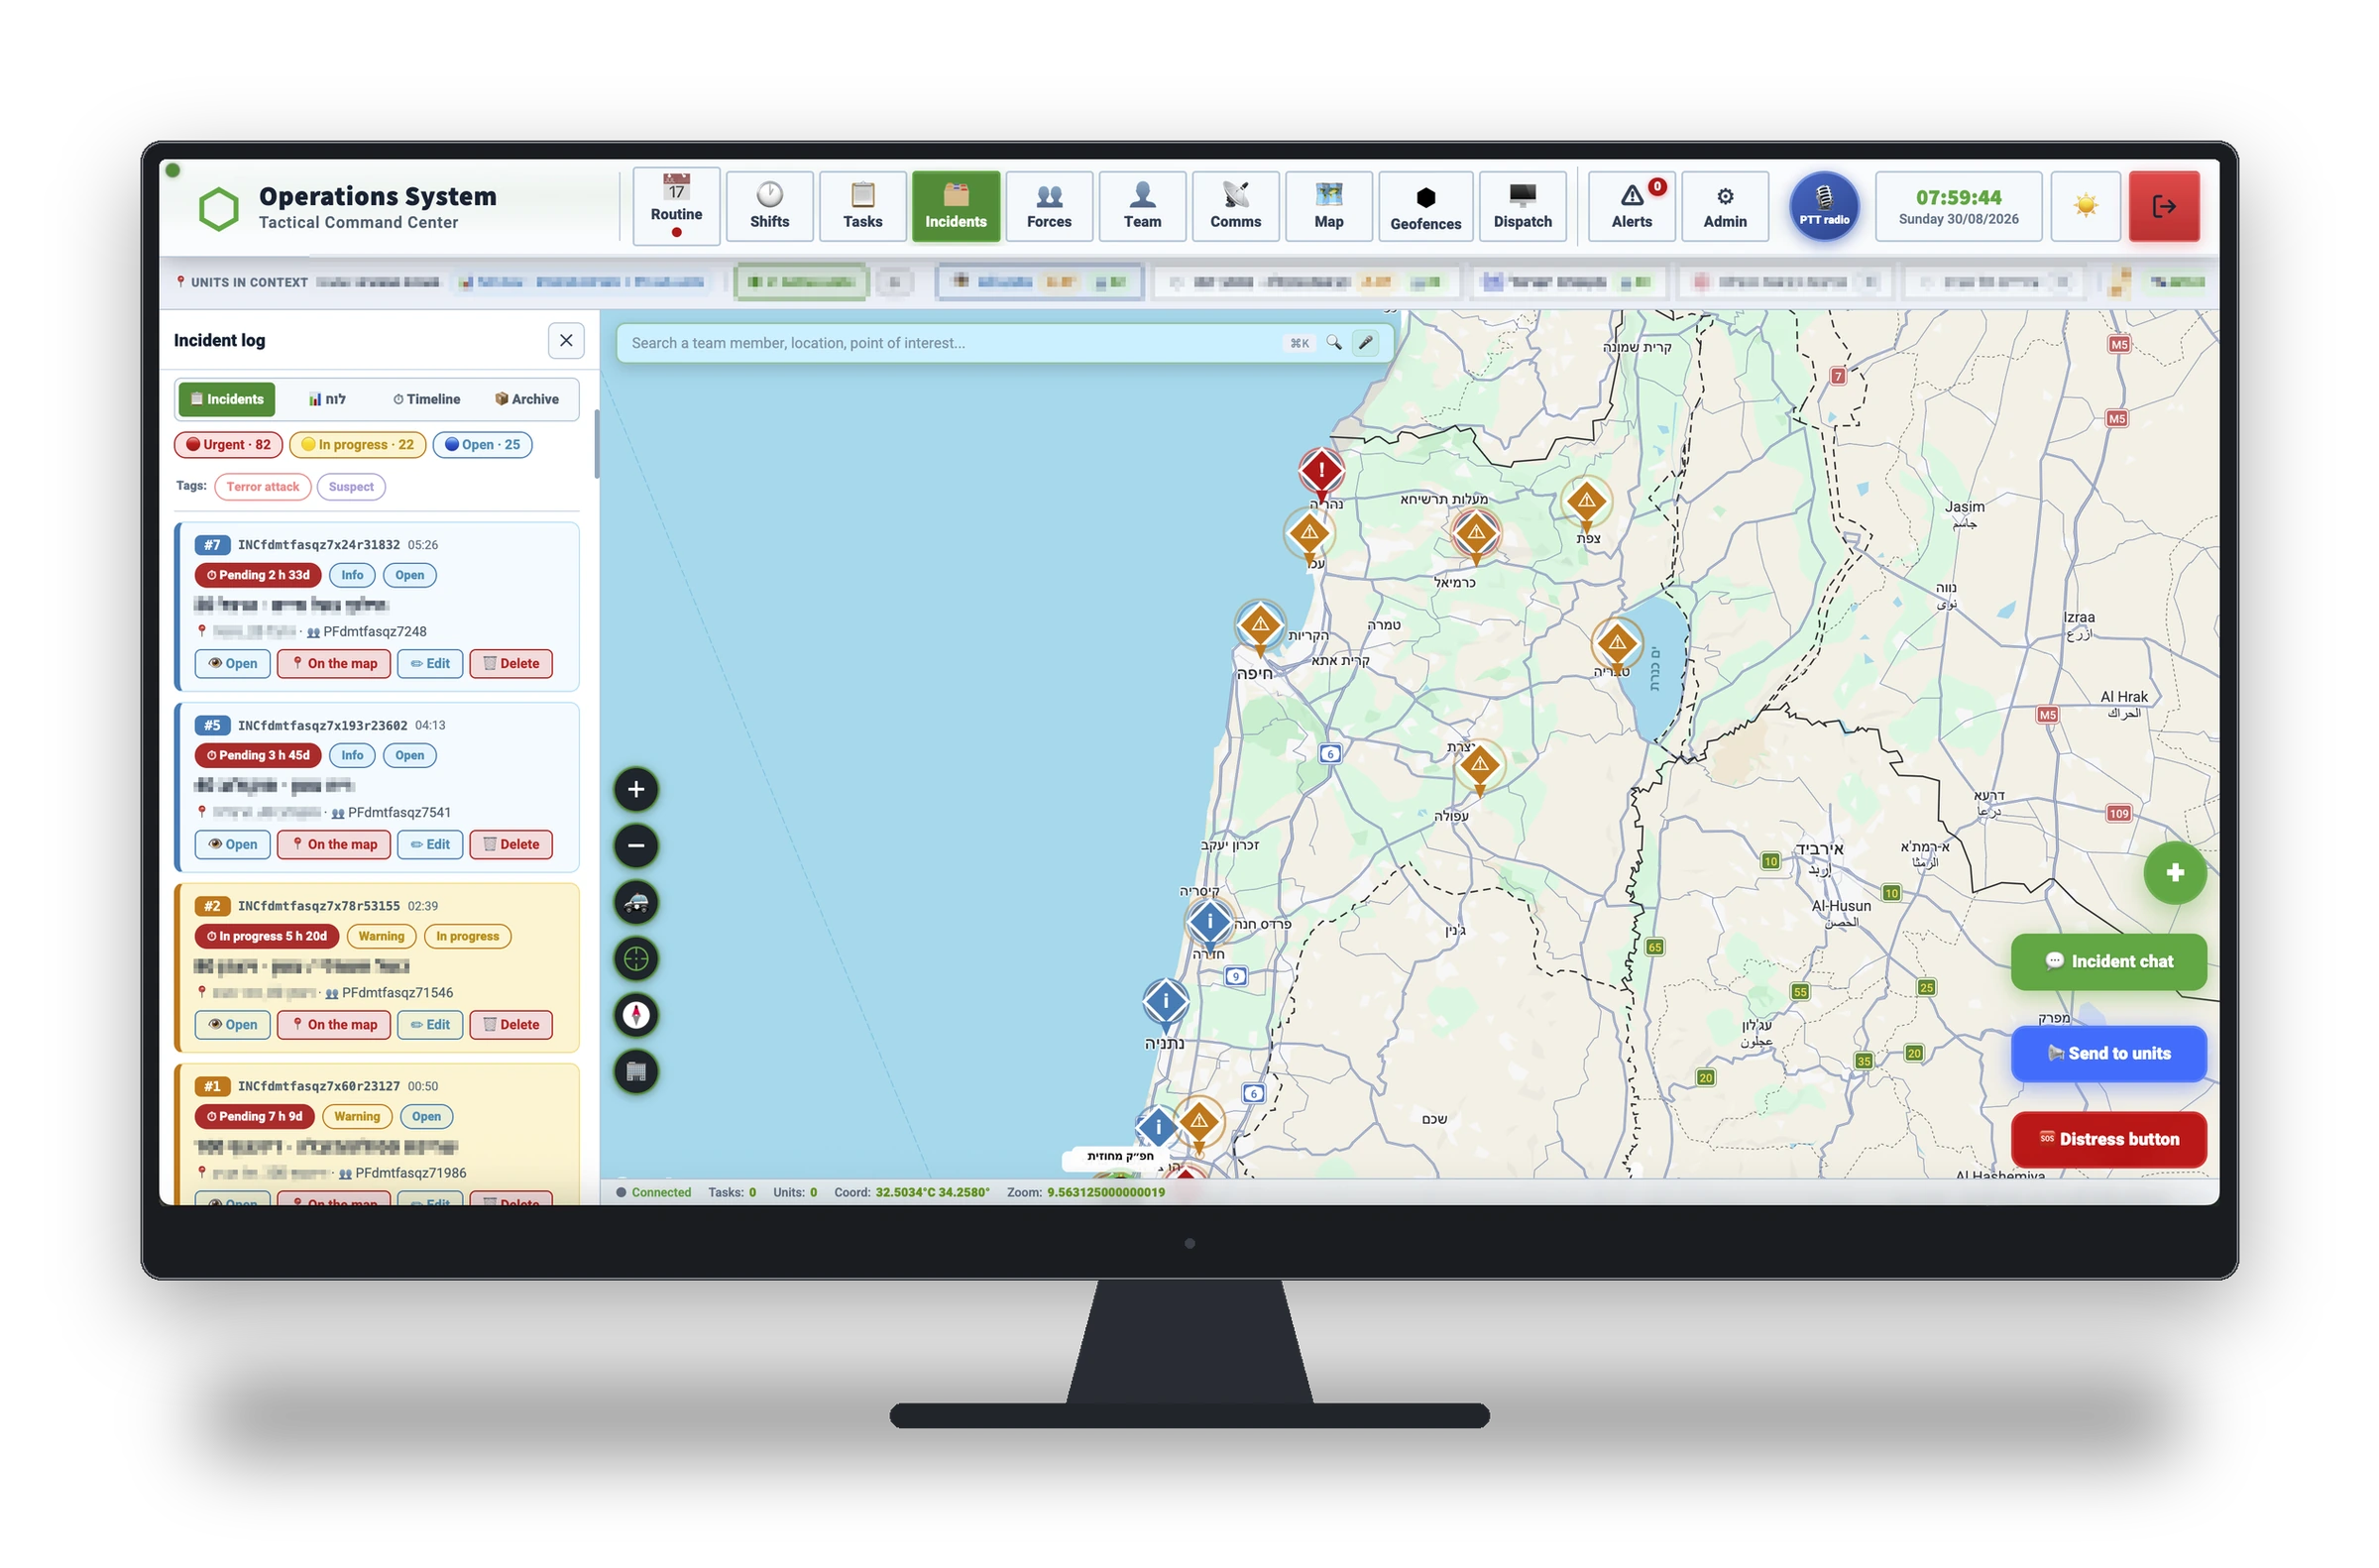Select the Incidents tab in incident log

228,399
